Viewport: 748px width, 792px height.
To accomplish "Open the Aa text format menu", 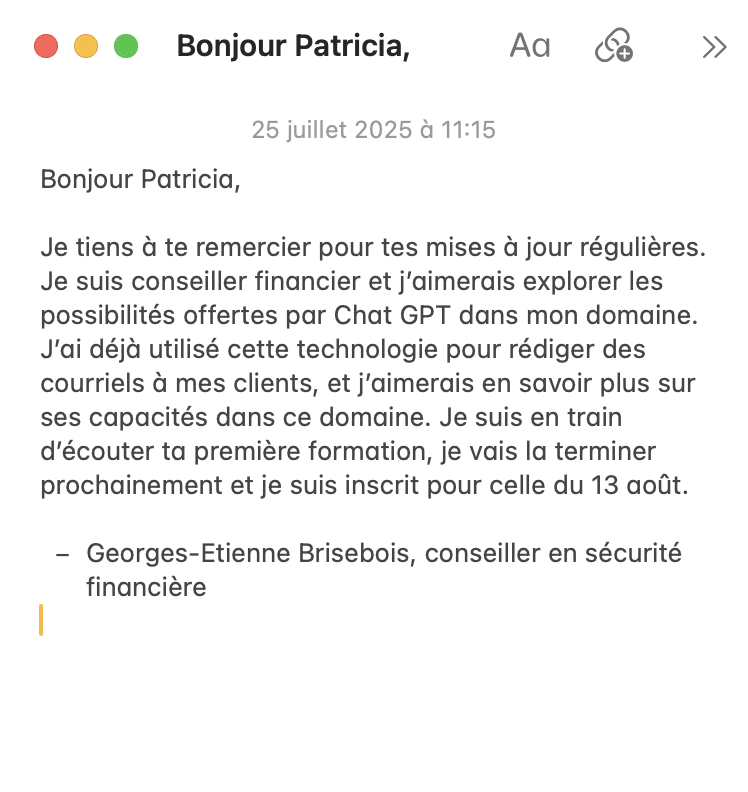I will click(529, 46).
